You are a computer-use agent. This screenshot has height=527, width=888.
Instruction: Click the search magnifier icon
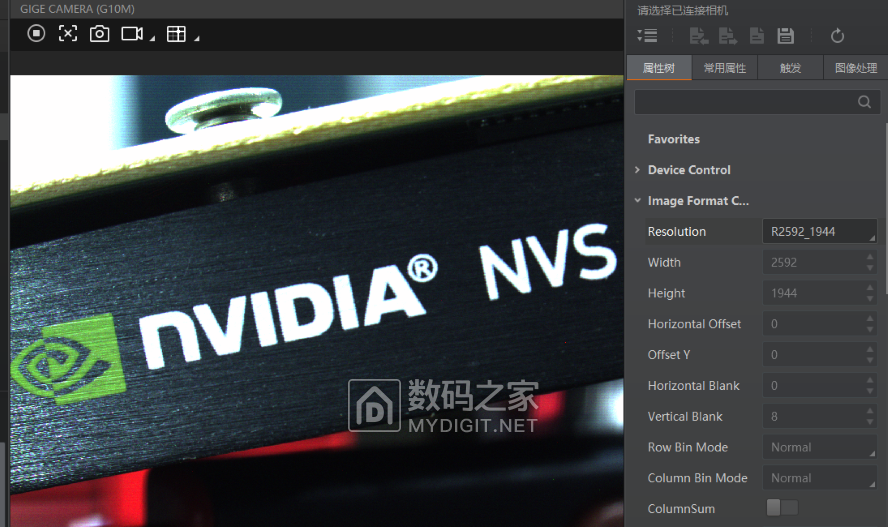click(x=864, y=102)
